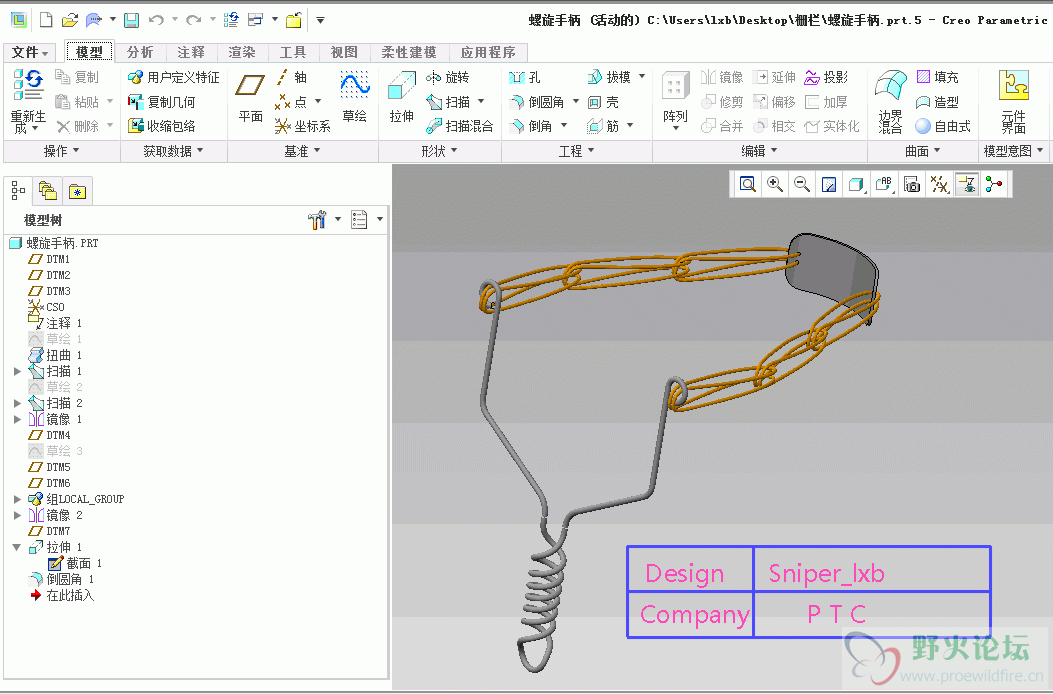Collapse the 拉伸 1 tree node
This screenshot has width=1053, height=694.
(x=17, y=548)
